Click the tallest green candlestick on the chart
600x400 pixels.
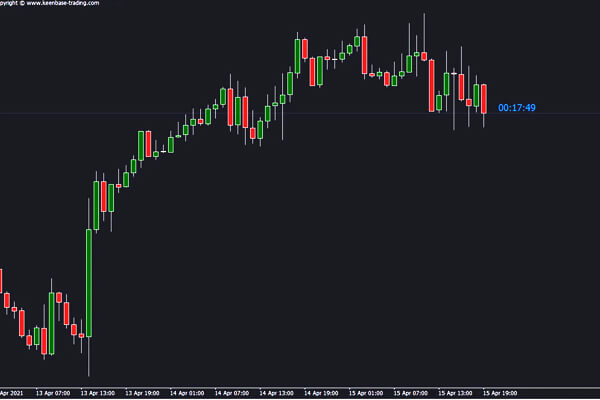click(x=89, y=283)
